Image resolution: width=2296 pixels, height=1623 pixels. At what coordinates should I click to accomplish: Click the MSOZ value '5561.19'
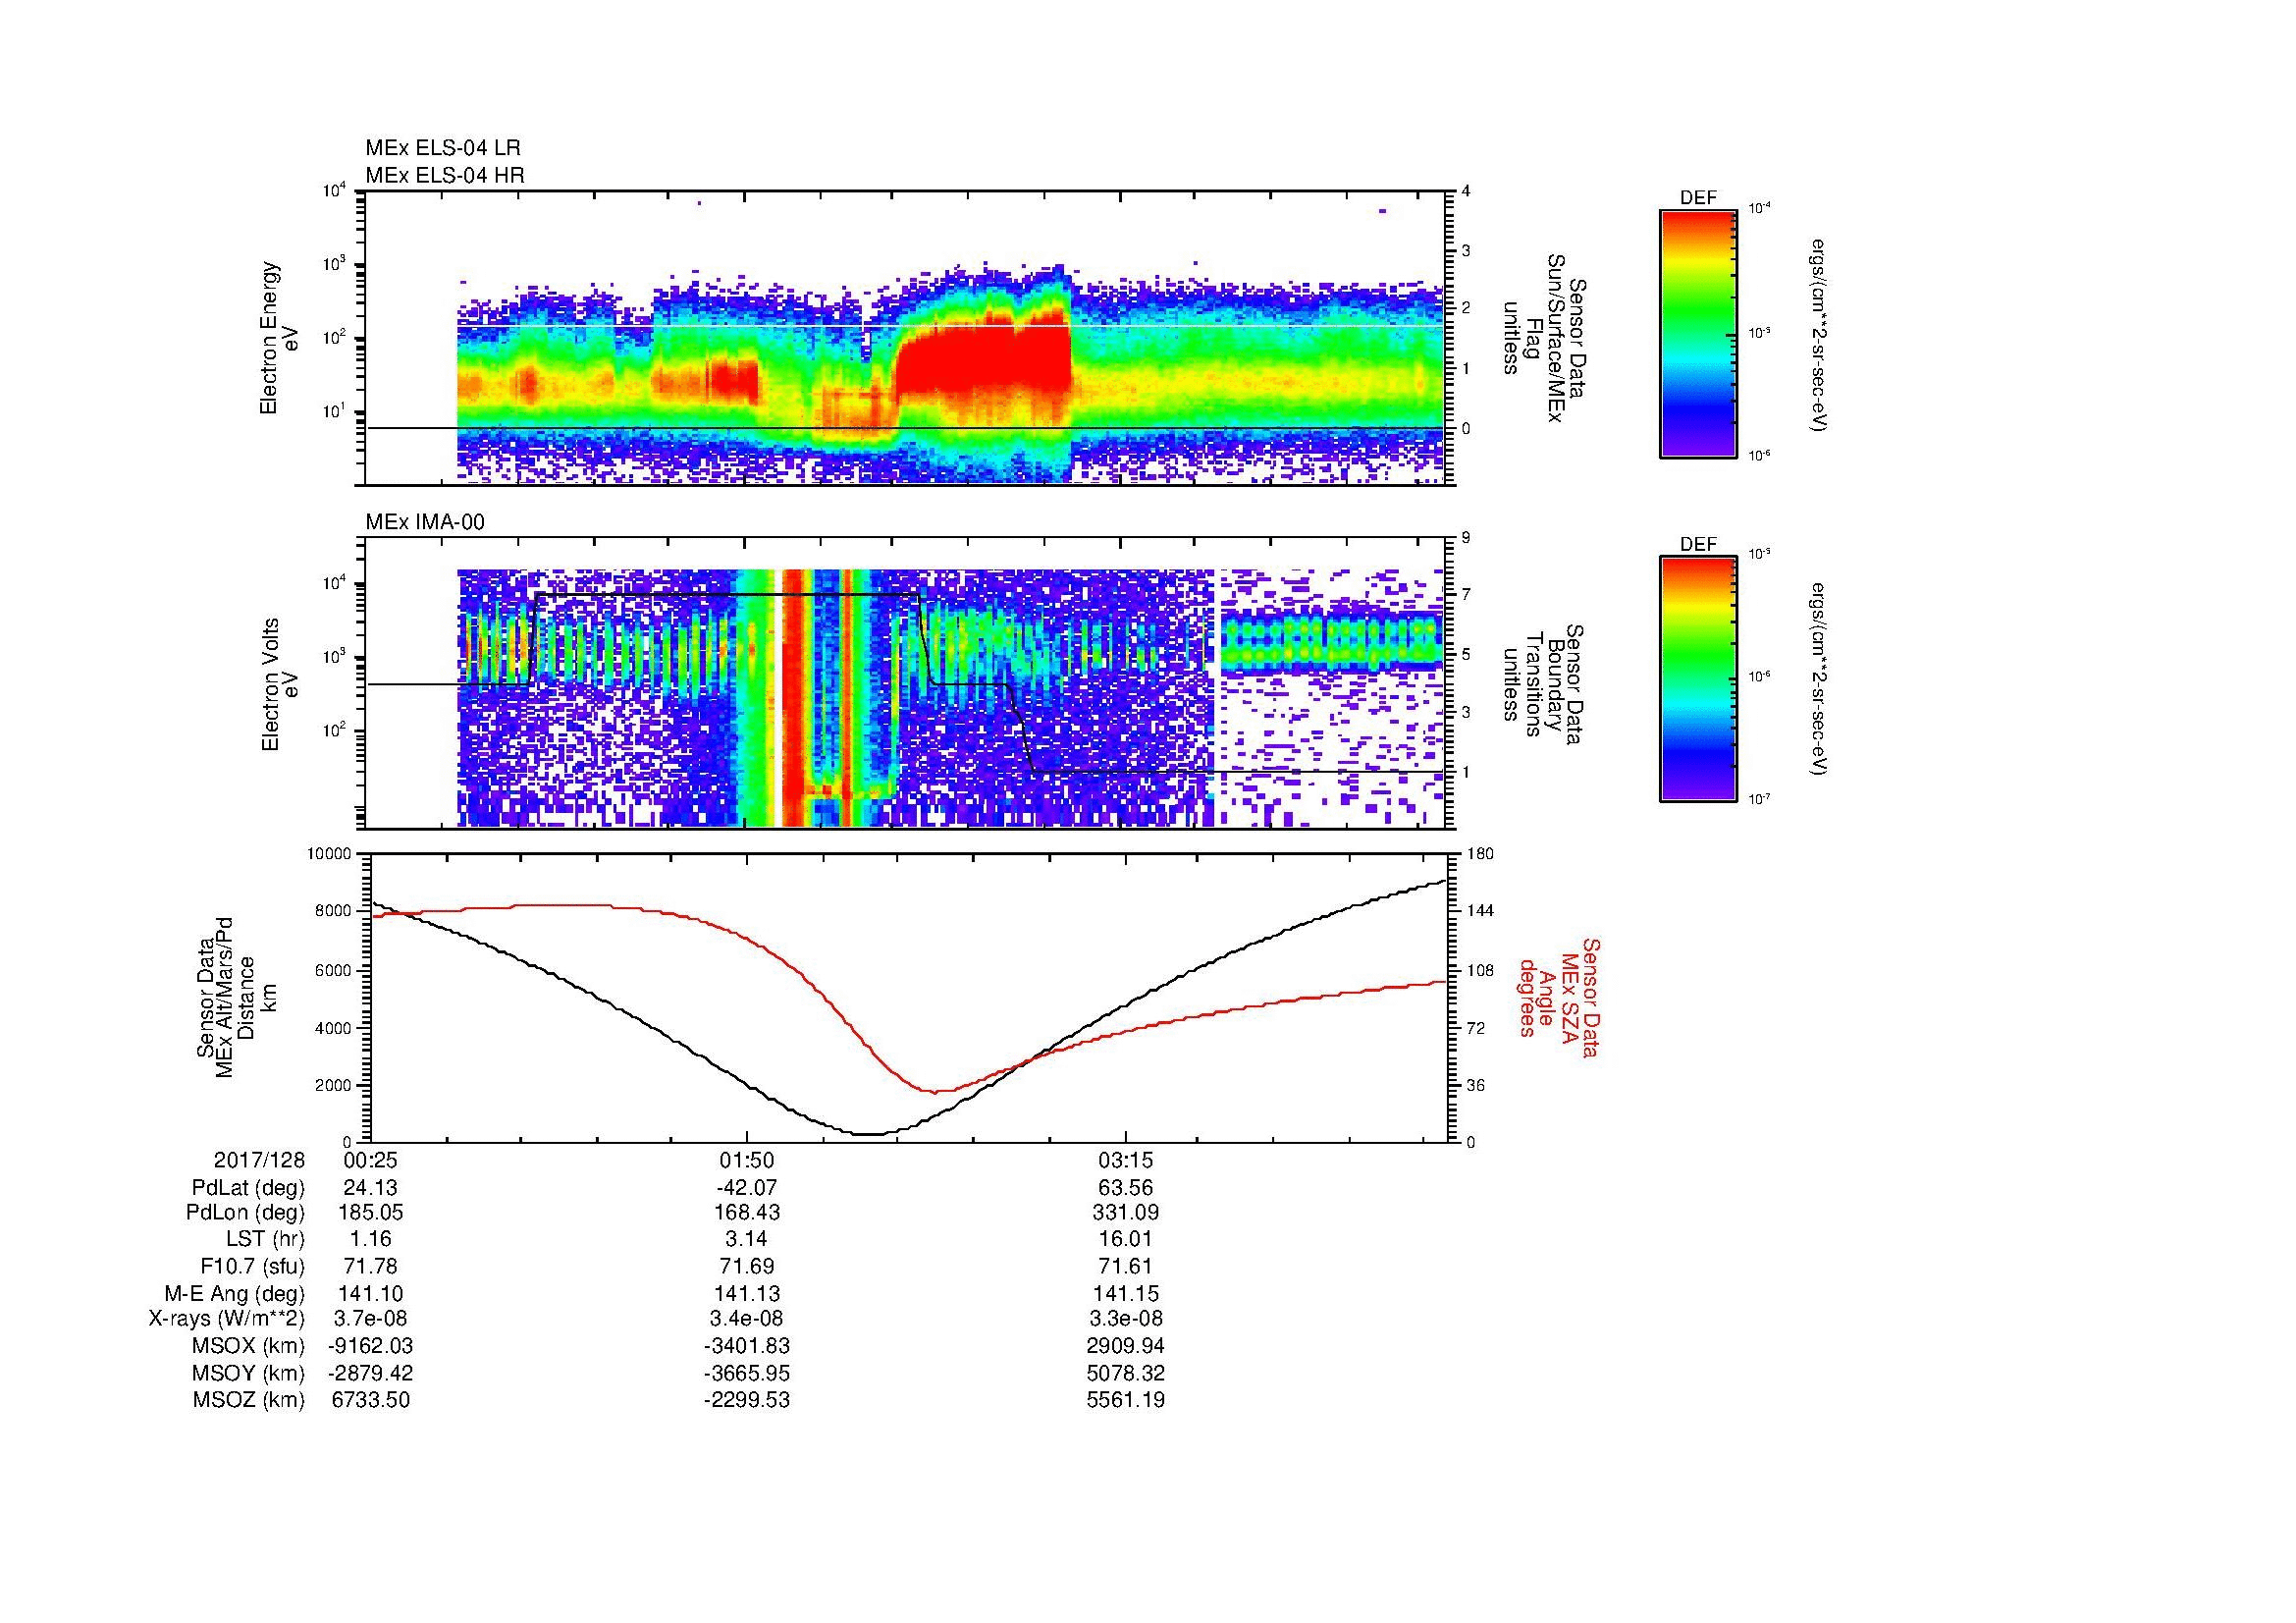[x=1126, y=1400]
